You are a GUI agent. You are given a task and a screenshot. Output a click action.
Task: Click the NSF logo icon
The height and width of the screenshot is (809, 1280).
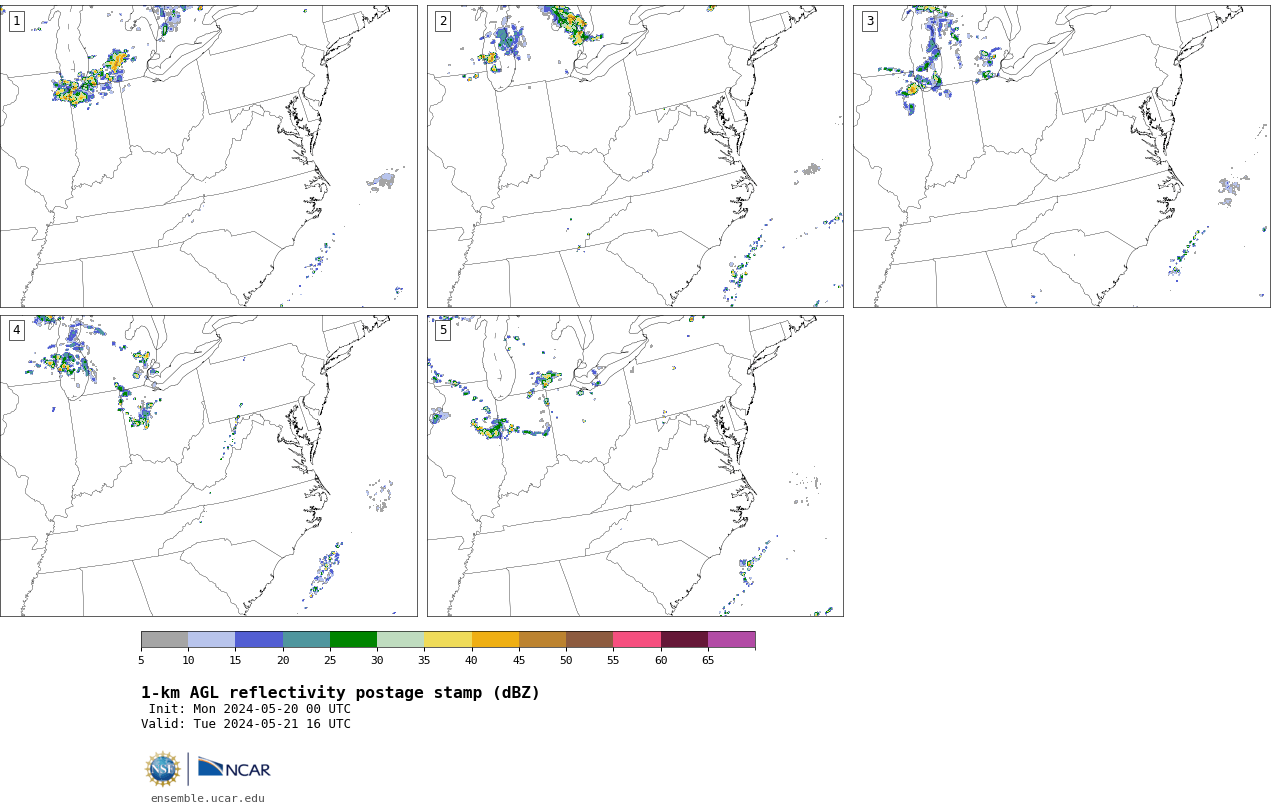tap(163, 769)
